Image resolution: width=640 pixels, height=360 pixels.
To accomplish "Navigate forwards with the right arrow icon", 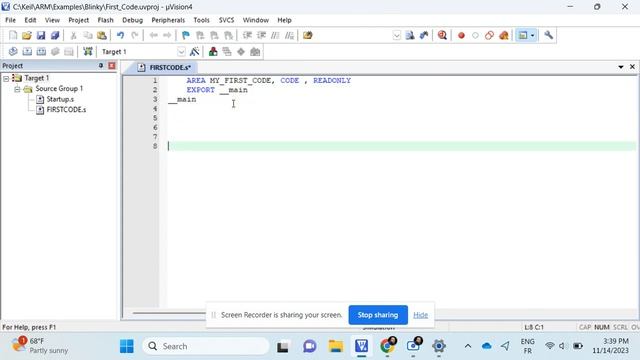I will pos(167,36).
